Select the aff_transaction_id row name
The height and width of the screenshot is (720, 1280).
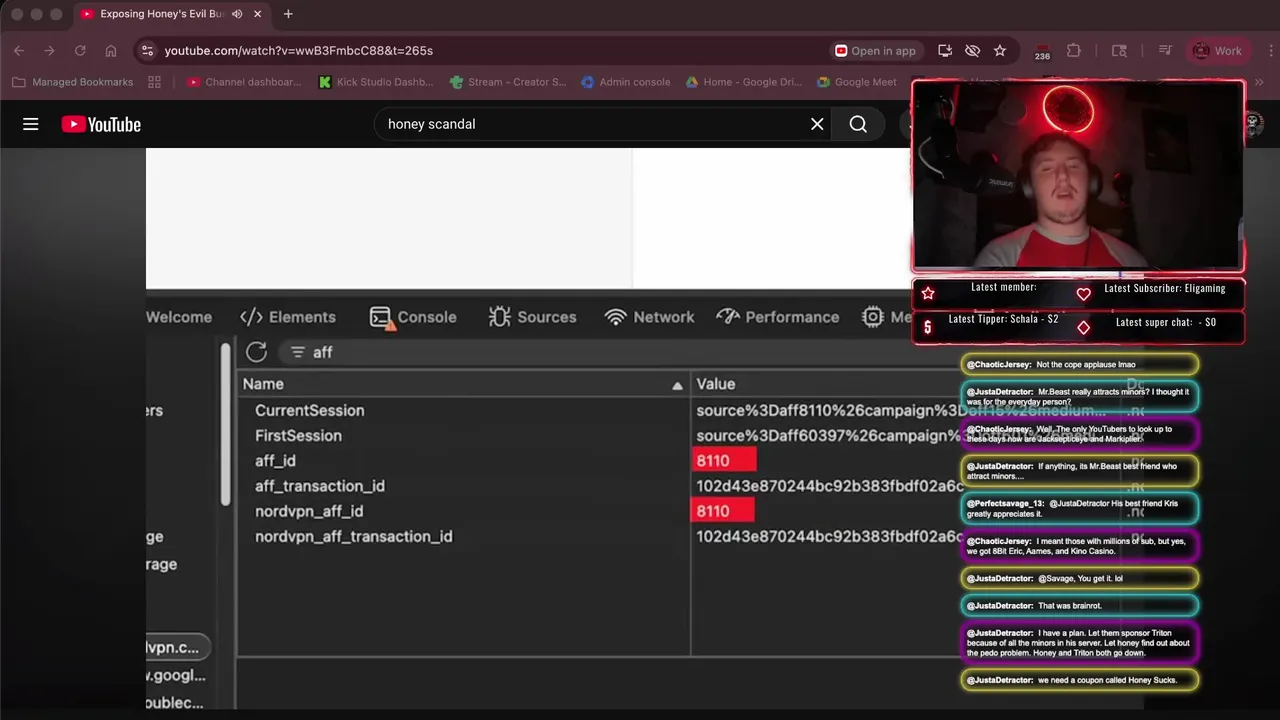[x=320, y=486]
